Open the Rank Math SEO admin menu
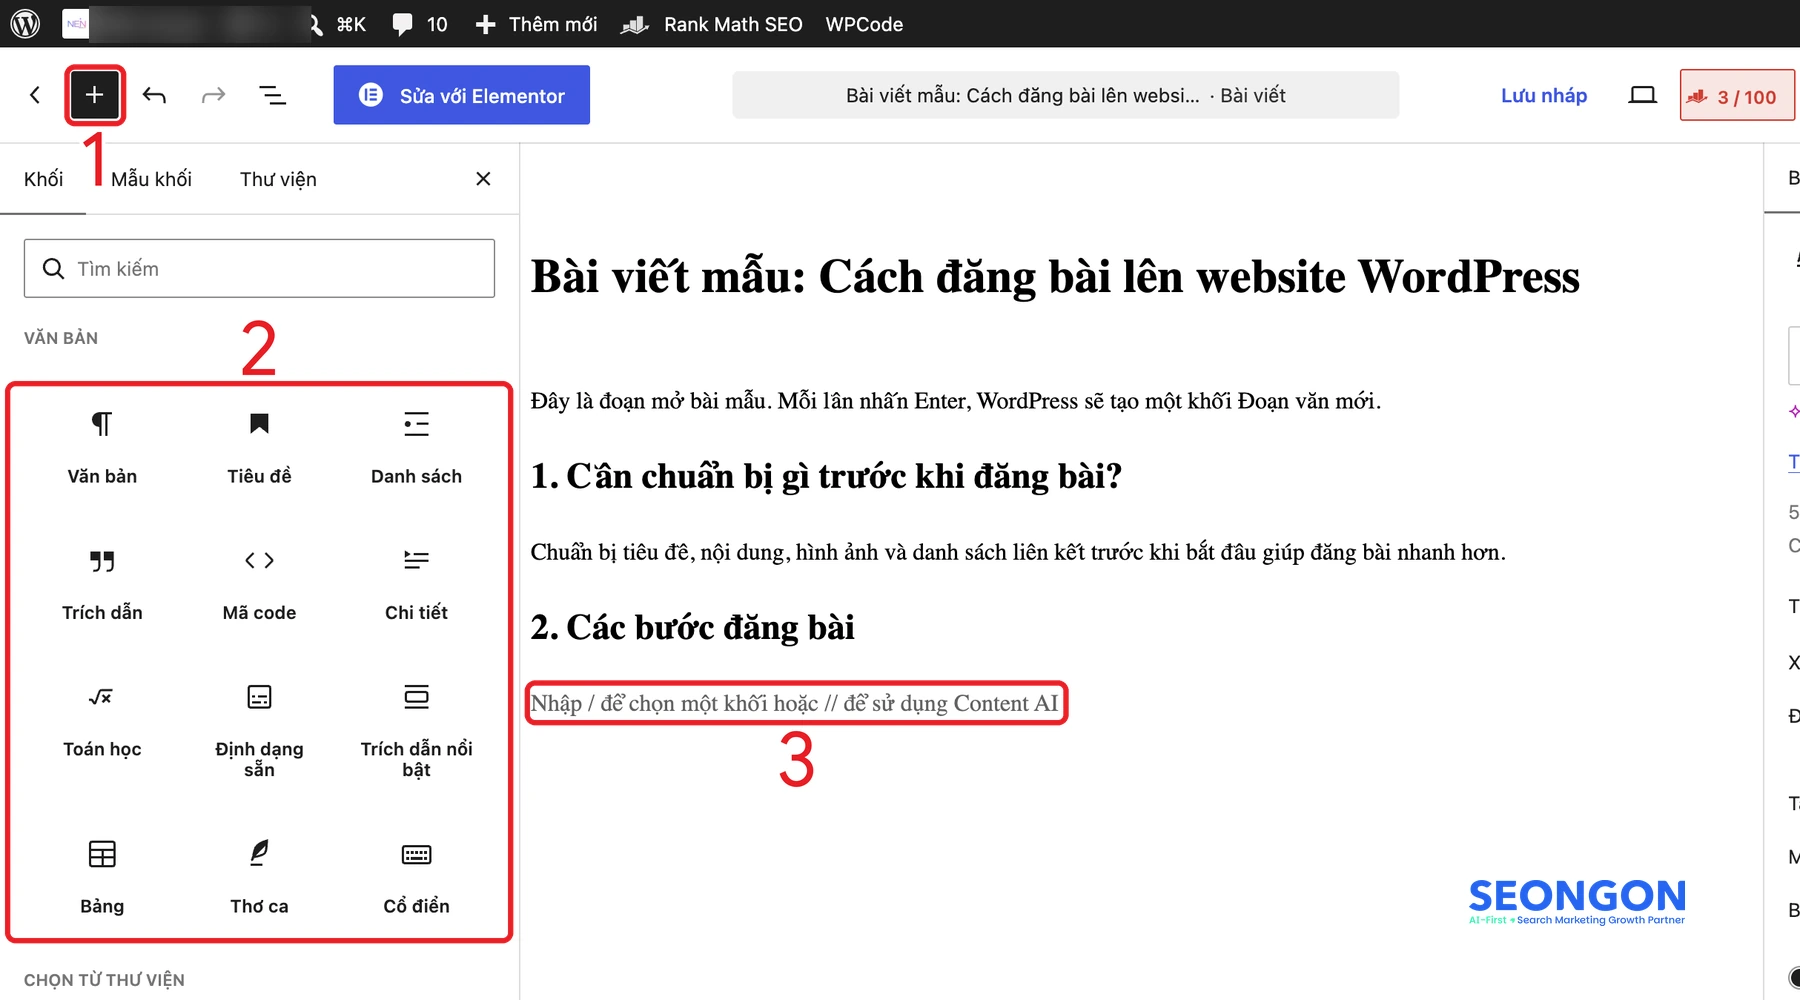The width and height of the screenshot is (1800, 1000). pos(711,24)
